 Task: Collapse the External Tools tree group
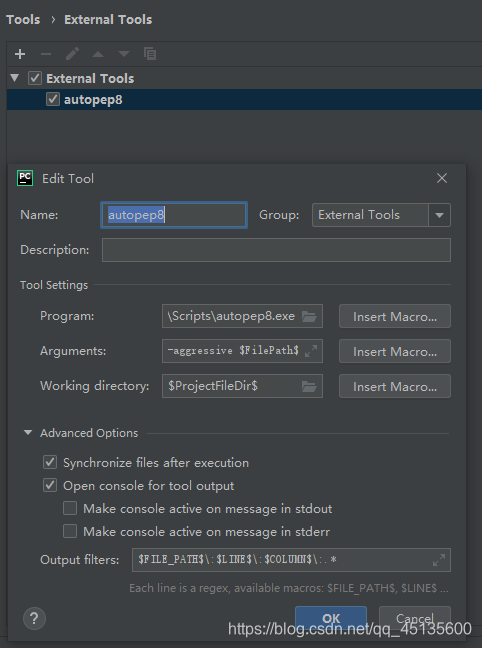(x=14, y=78)
